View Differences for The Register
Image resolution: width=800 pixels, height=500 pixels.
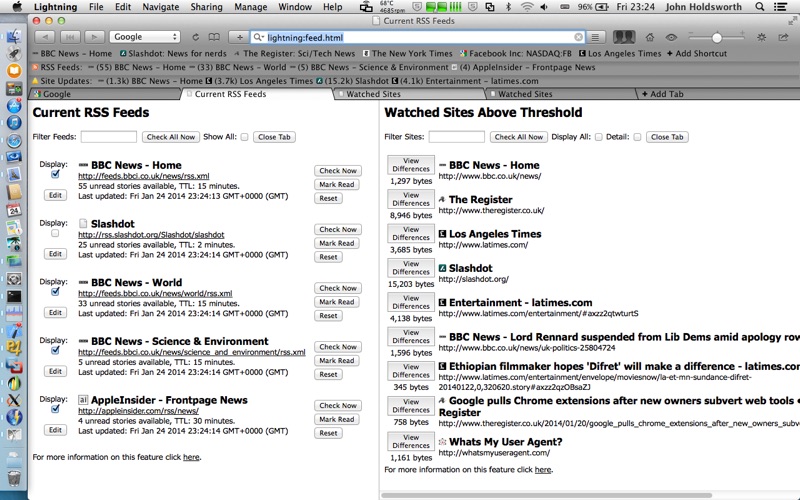pos(411,199)
